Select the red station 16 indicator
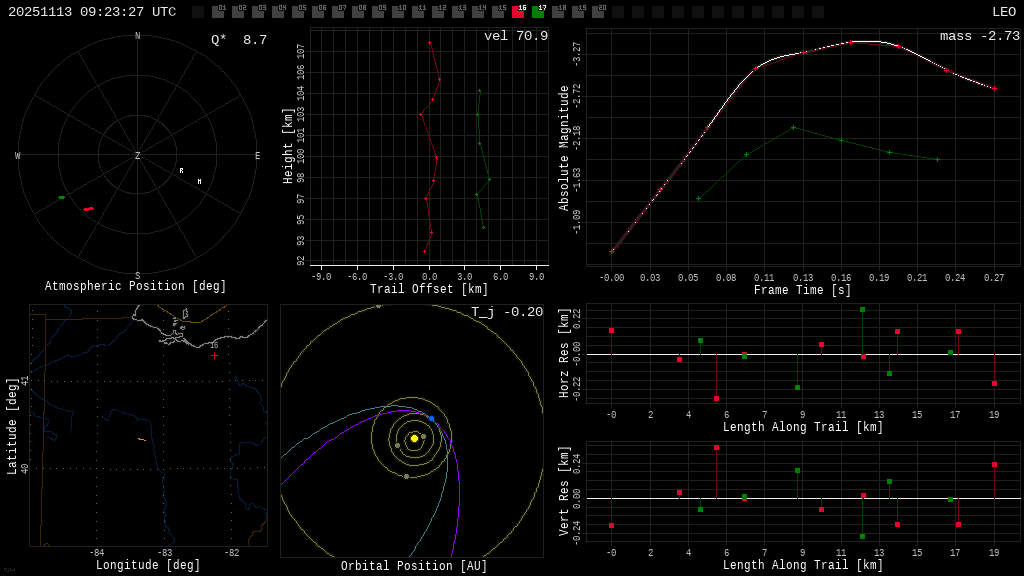Screen dimensions: 1024x576 (x=518, y=12)
